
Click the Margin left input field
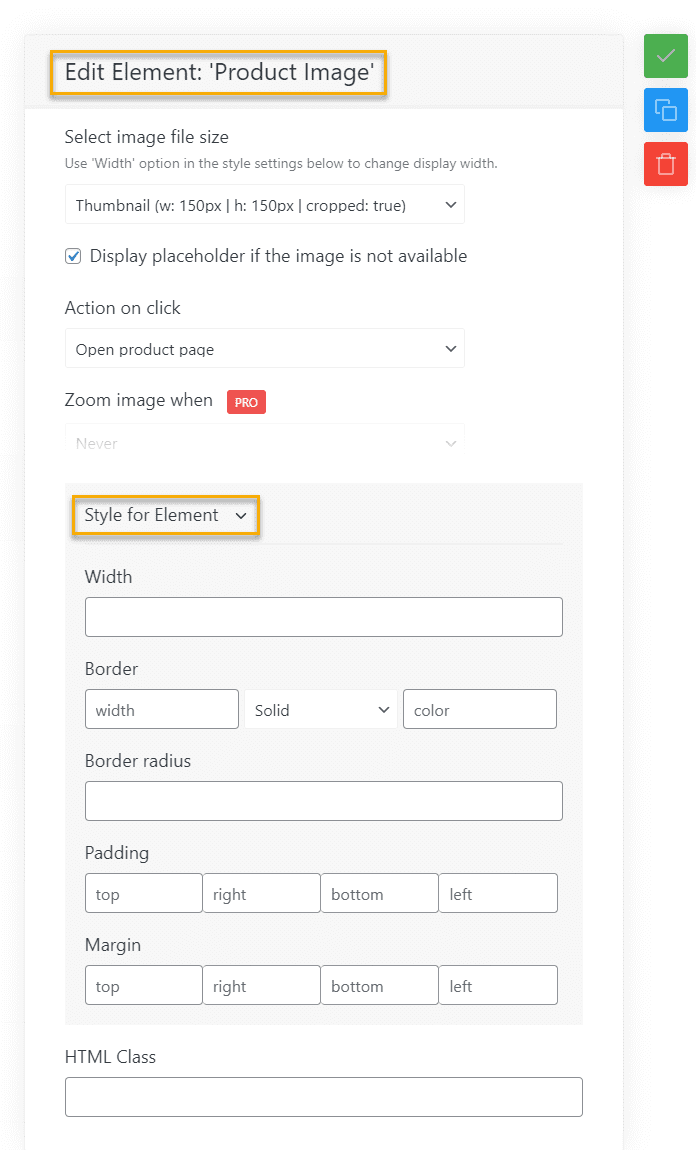(x=498, y=985)
